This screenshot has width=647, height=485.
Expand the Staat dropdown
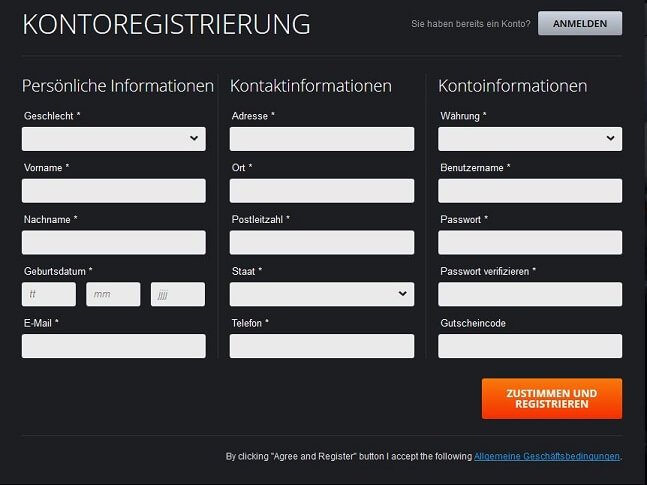point(322,294)
